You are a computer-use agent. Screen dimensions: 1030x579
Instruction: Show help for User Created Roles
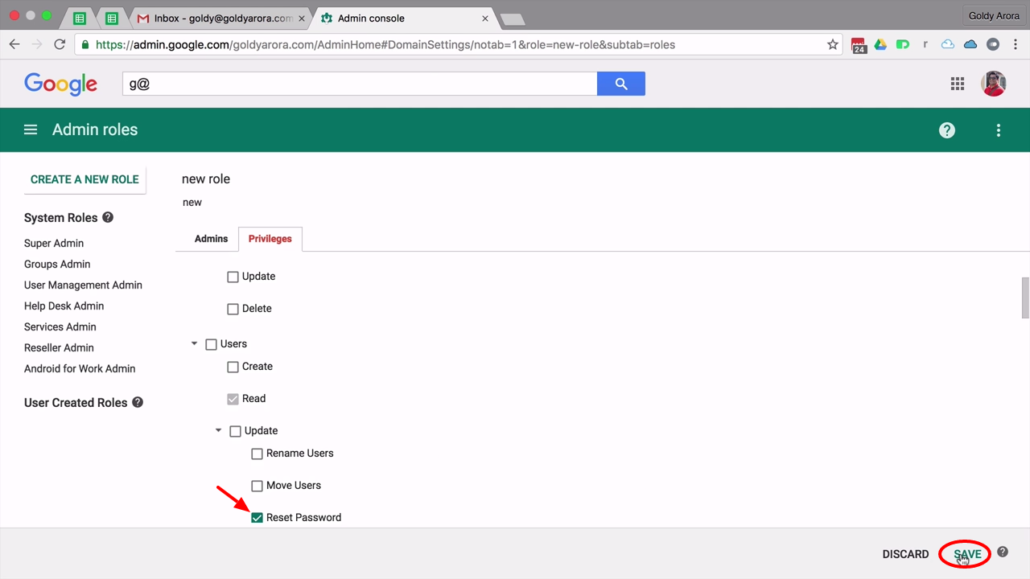[x=137, y=402]
